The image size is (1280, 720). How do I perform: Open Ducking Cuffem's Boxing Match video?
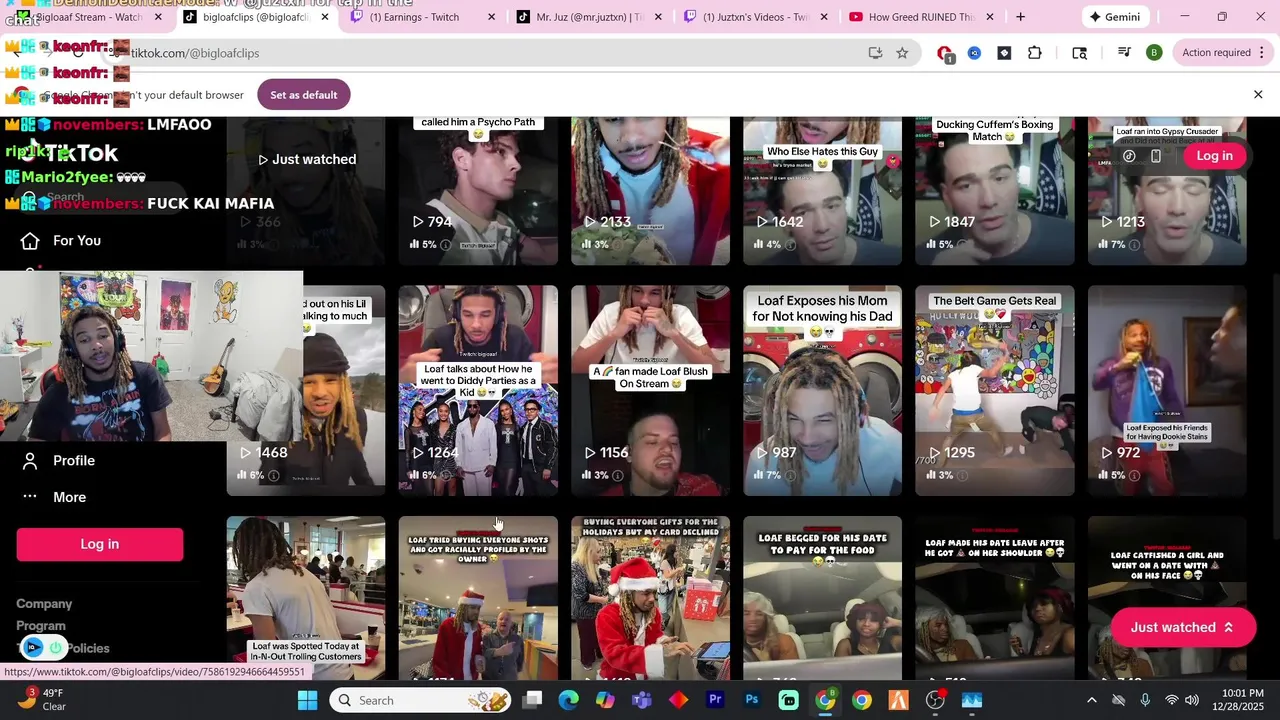(995, 191)
